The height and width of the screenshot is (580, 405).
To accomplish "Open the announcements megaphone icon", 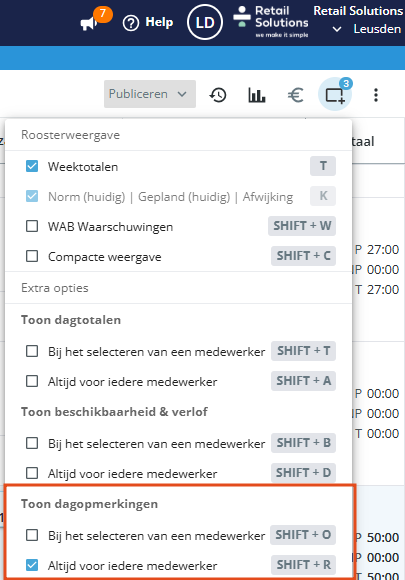I will tap(89, 24).
